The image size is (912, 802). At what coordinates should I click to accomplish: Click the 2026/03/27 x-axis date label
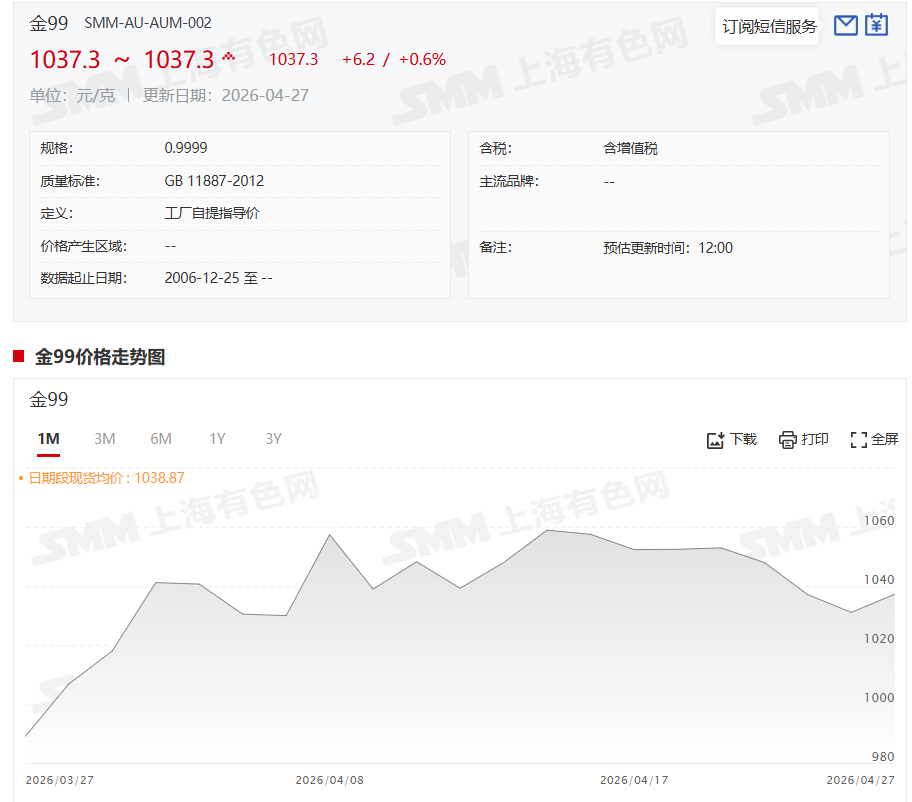pyautogui.click(x=59, y=779)
